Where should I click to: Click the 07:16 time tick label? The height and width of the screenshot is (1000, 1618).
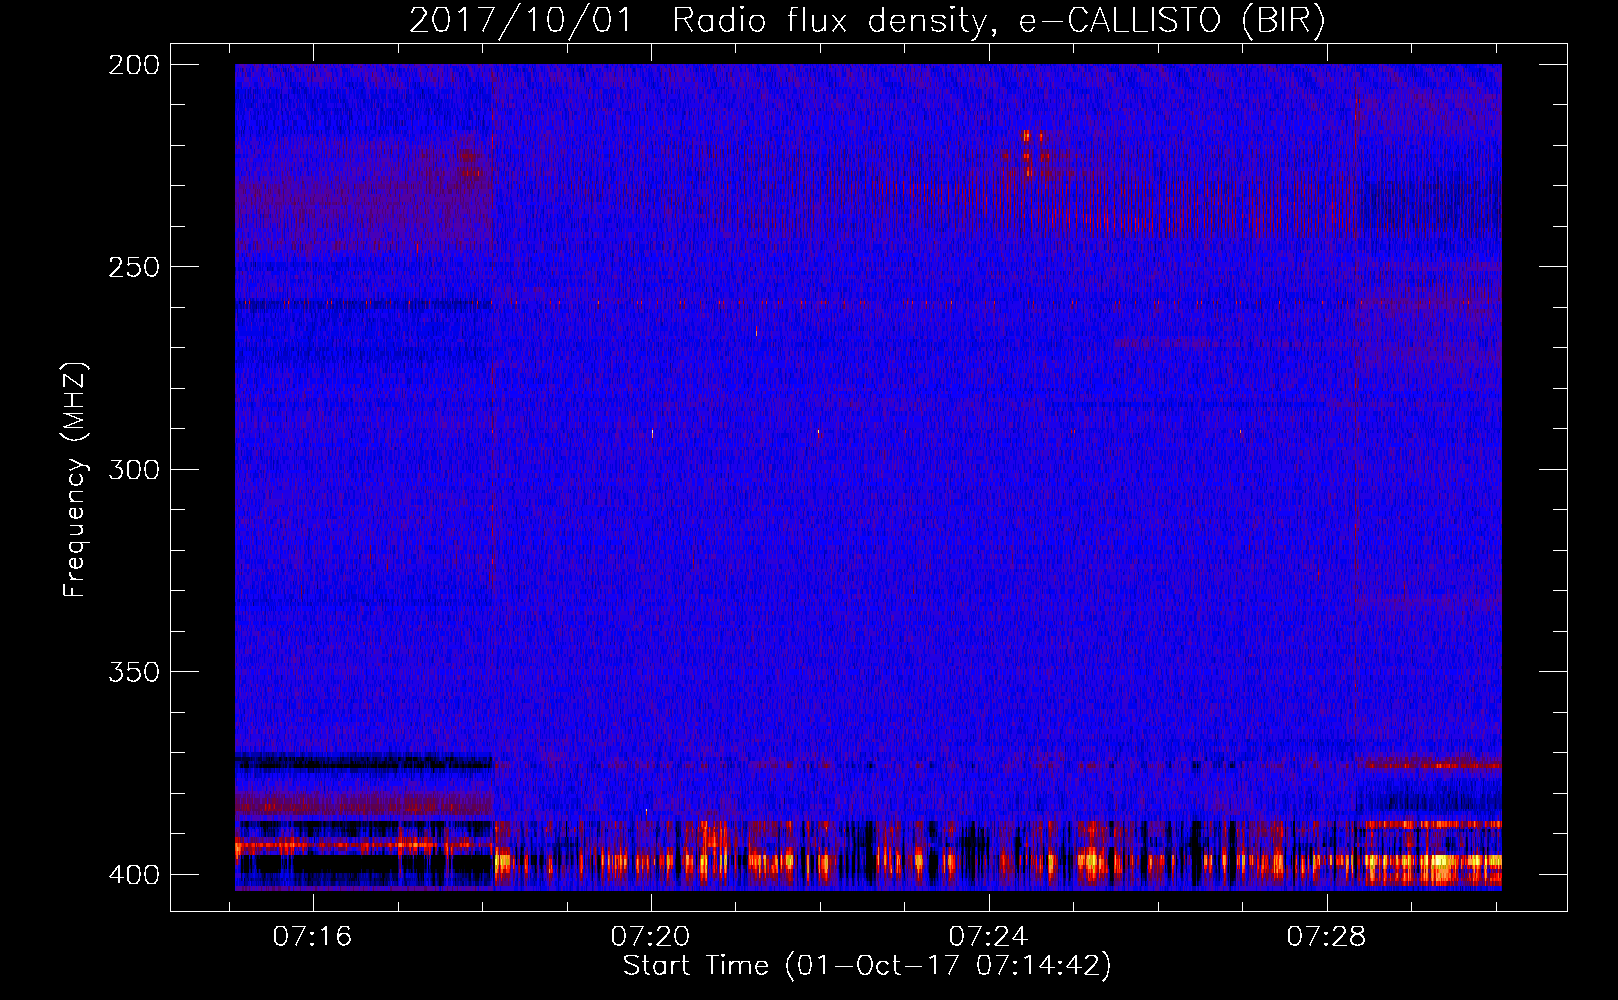click(313, 936)
